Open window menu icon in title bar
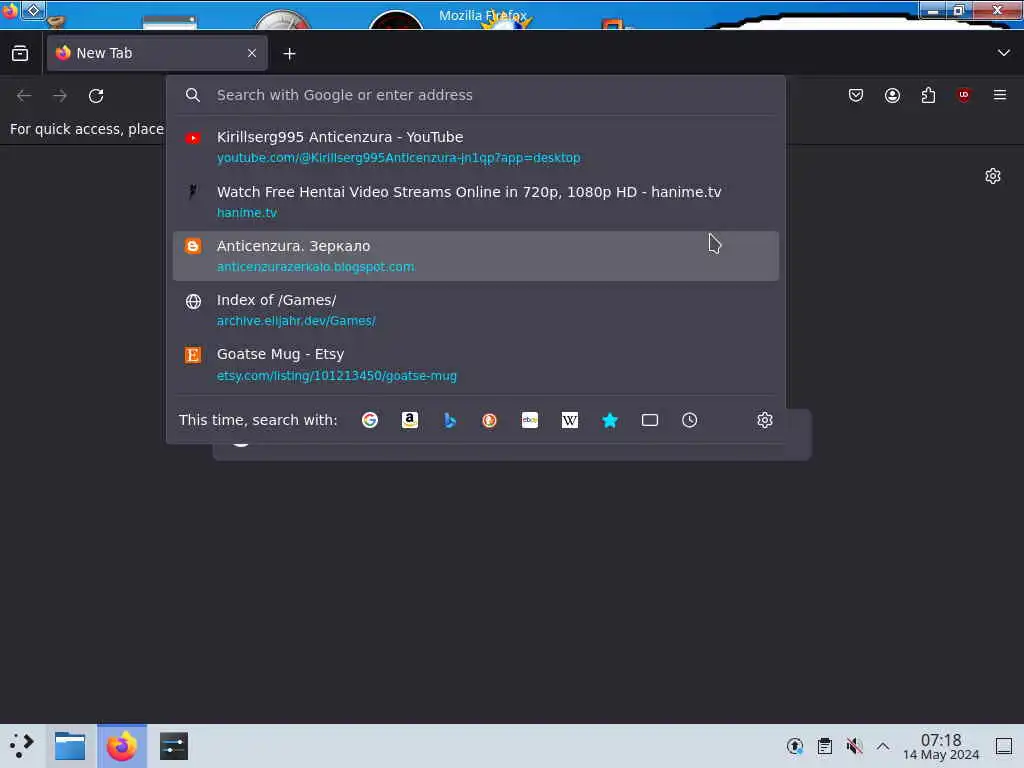Screen dimensions: 1024x768 tap(10, 10)
